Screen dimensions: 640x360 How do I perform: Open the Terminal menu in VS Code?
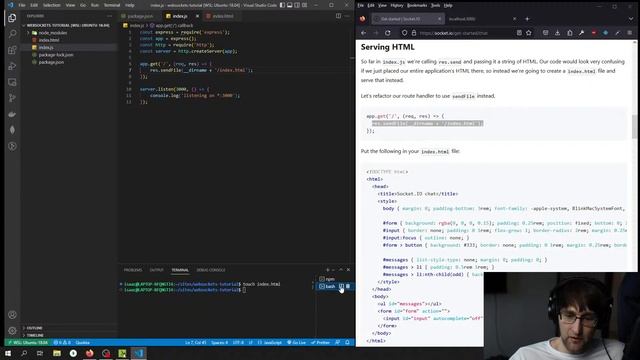pos(111,5)
